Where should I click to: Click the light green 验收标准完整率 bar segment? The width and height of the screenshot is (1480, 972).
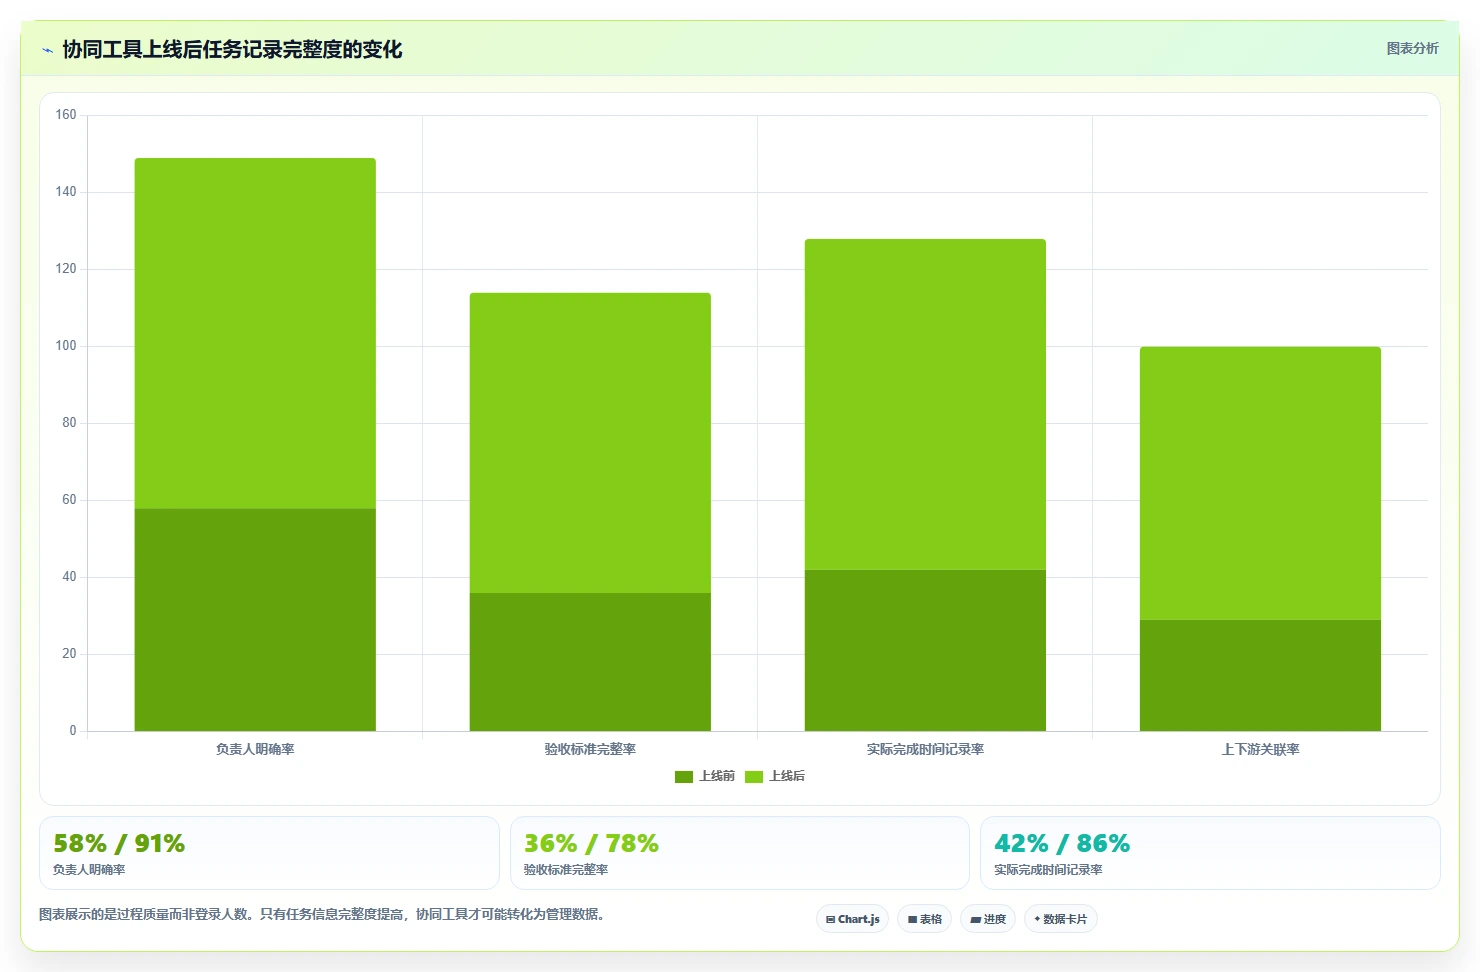tap(590, 443)
